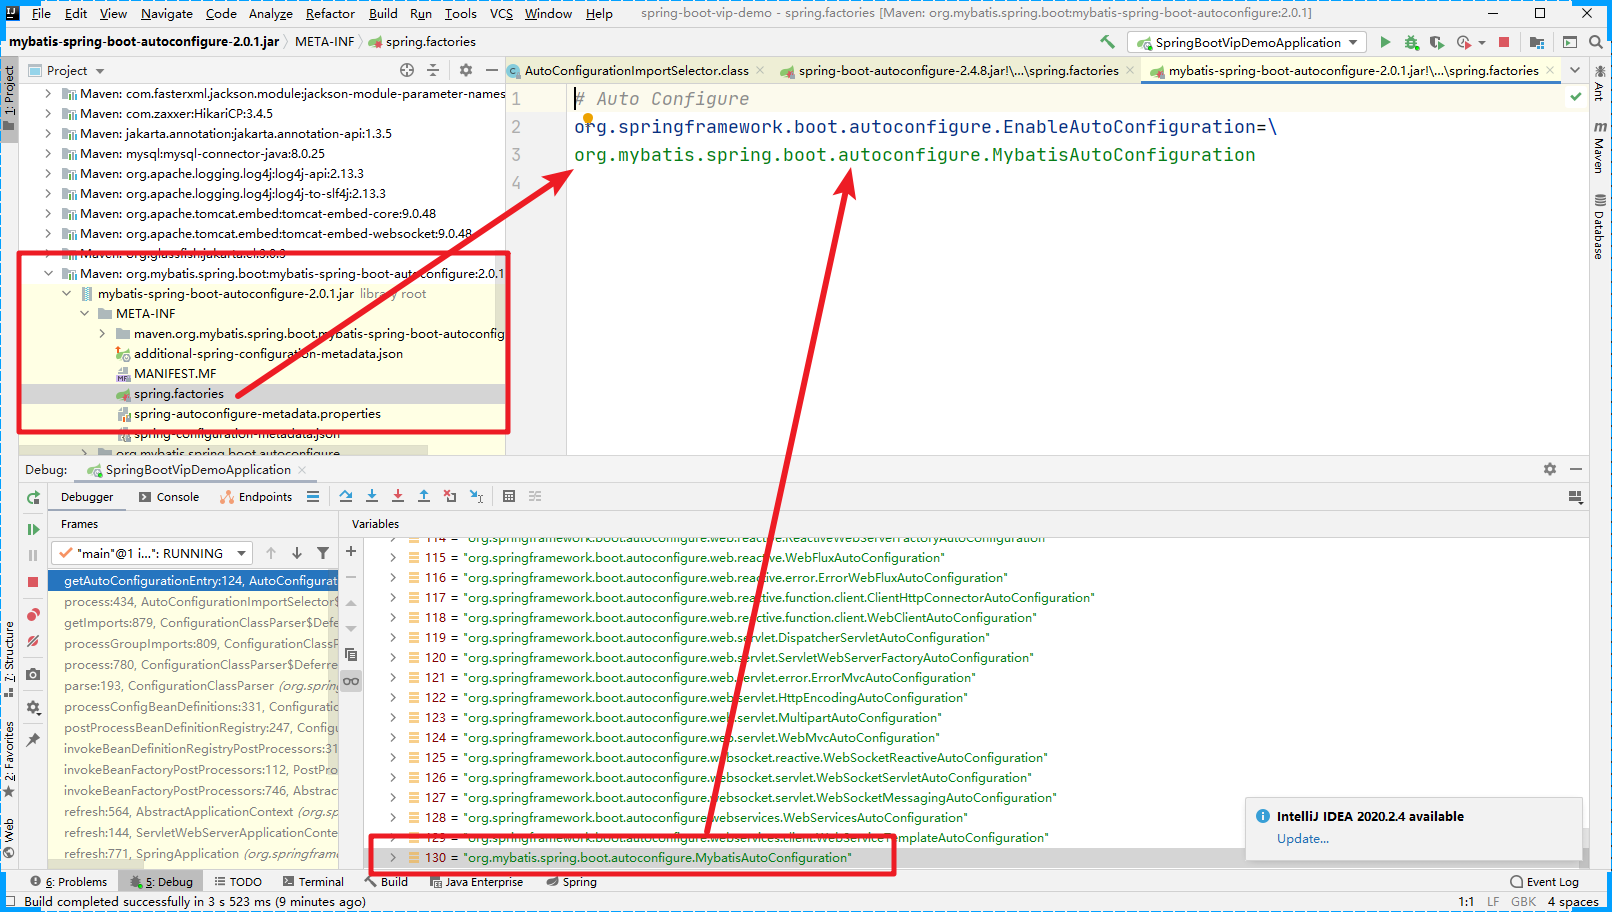The image size is (1612, 912).
Task: Click Force Step Into red arrow icon
Action: (398, 496)
